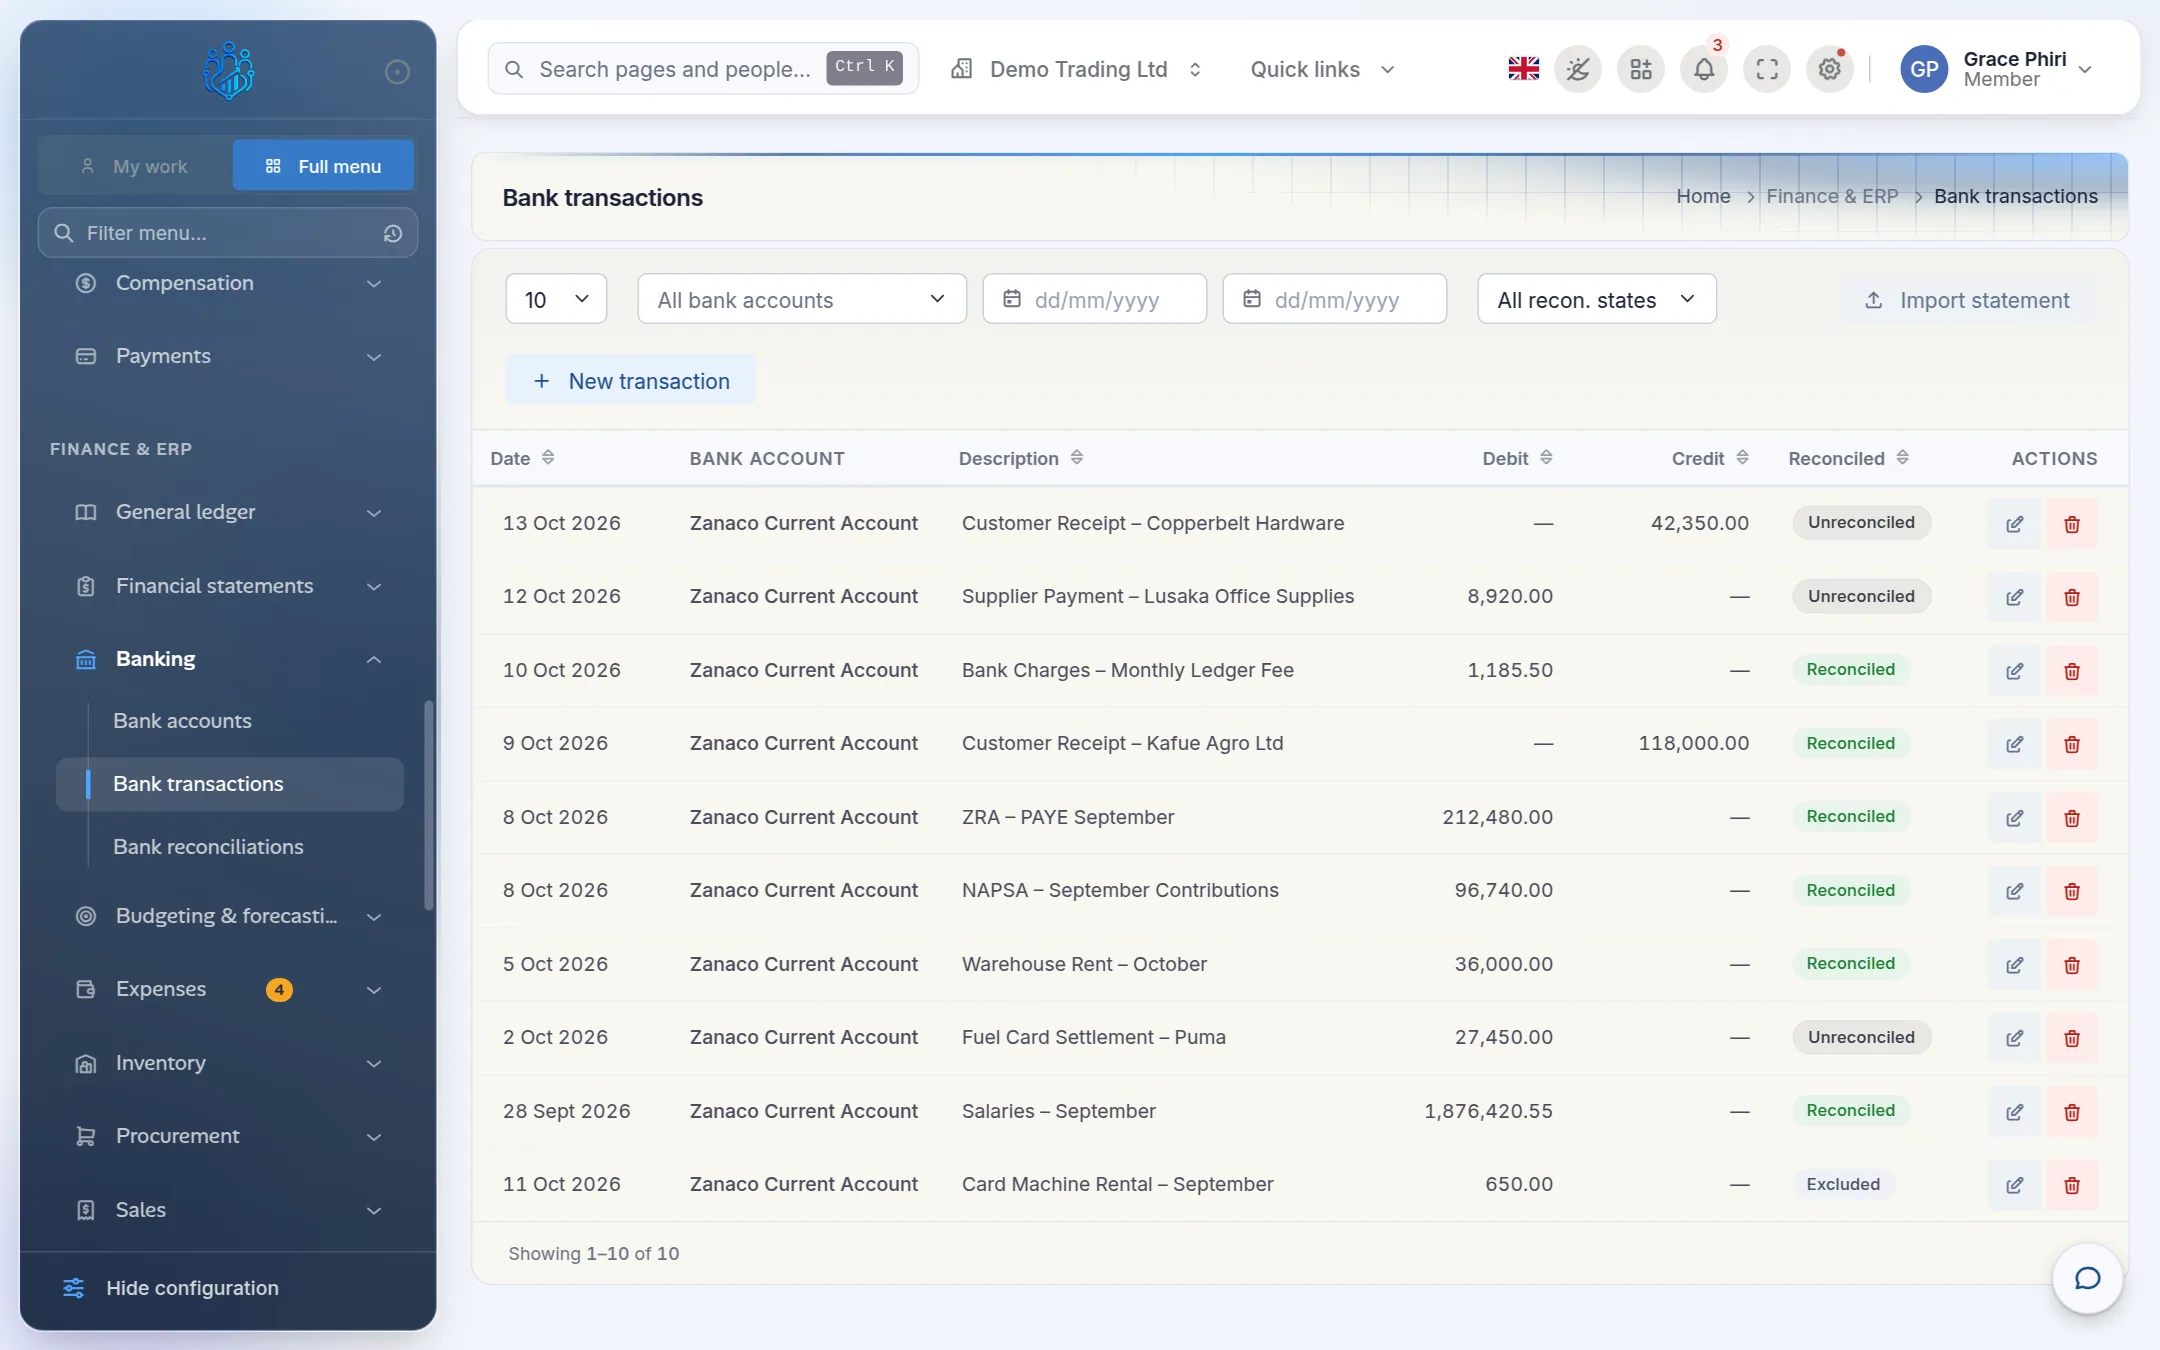This screenshot has height=1350, width=2160.
Task: Edit the Copperbelt Hardware receipt transaction
Action: tap(2014, 524)
